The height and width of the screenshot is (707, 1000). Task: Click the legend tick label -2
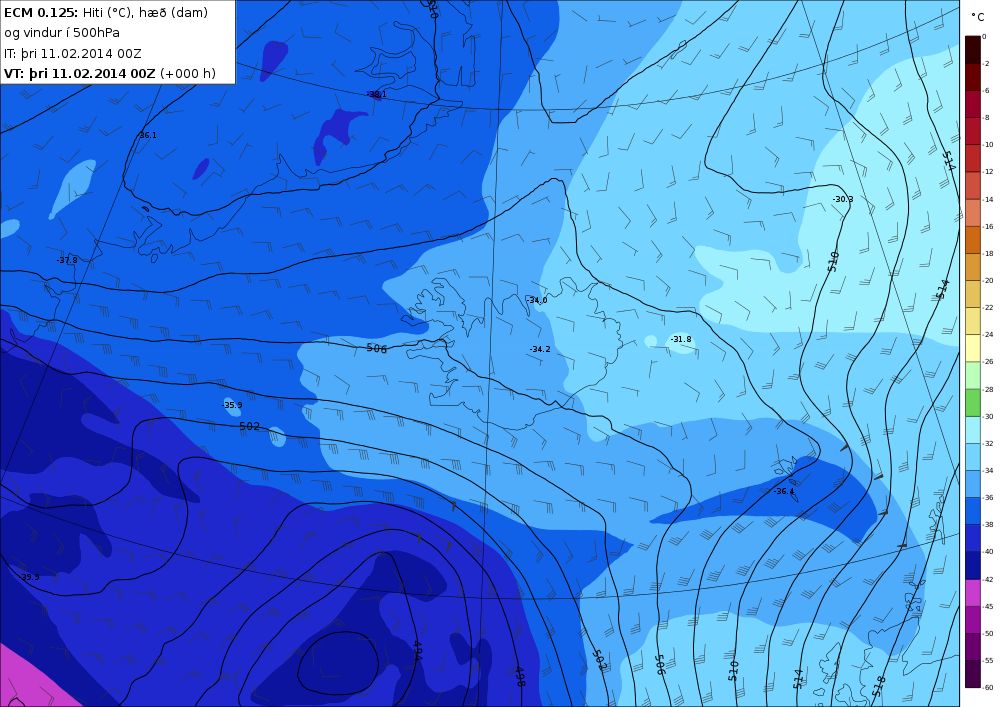(987, 63)
